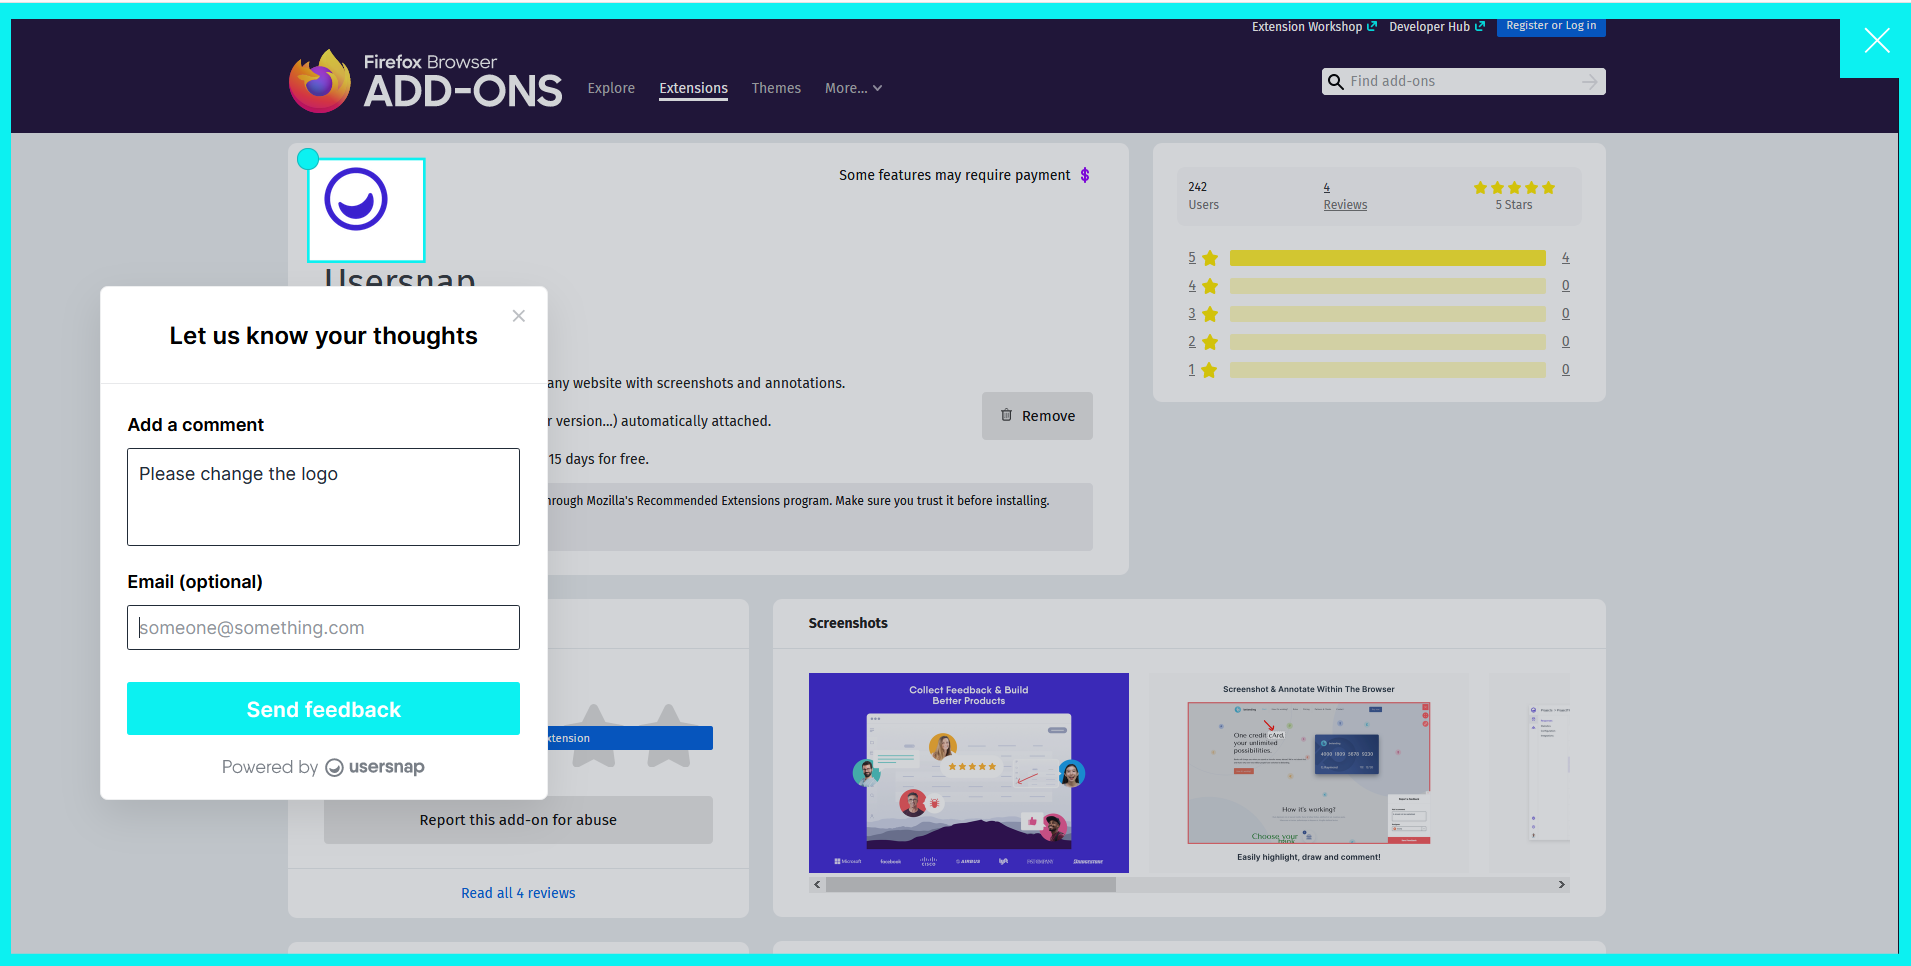Click the Email (optional) field
Screen dimensions: 1911x966
point(323,627)
